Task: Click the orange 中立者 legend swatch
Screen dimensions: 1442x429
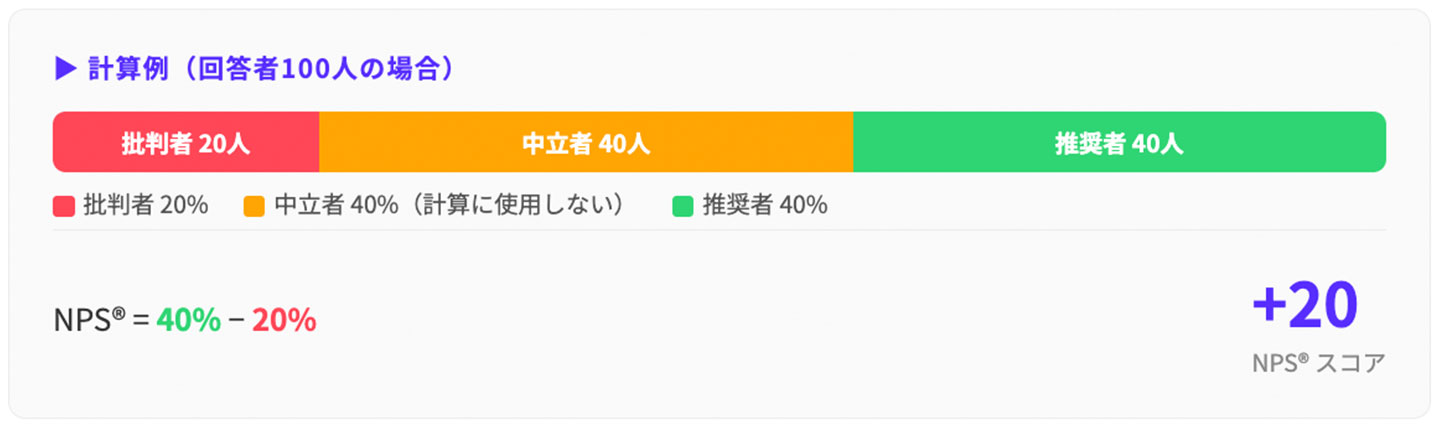Action: tap(254, 206)
